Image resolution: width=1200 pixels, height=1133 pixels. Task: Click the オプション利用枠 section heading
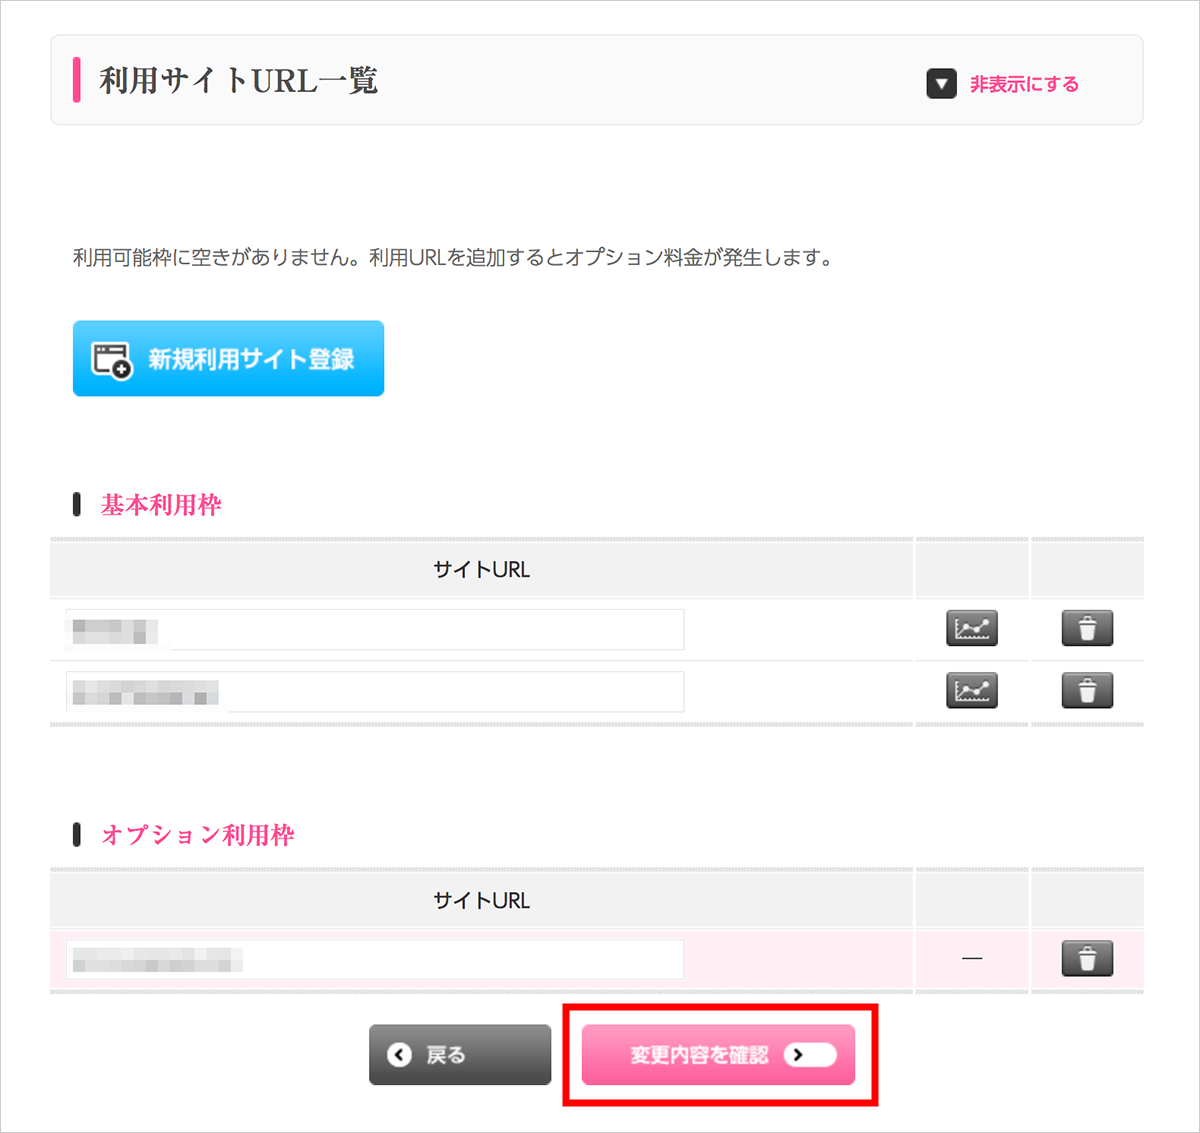point(198,835)
